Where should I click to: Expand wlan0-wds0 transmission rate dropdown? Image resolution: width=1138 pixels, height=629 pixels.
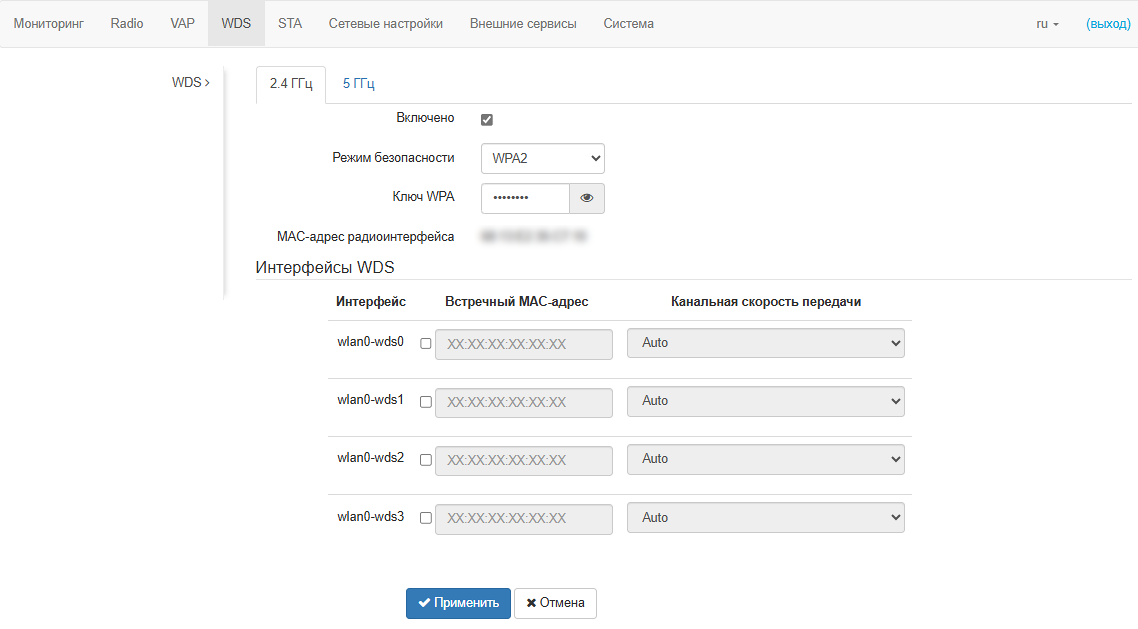click(765, 343)
